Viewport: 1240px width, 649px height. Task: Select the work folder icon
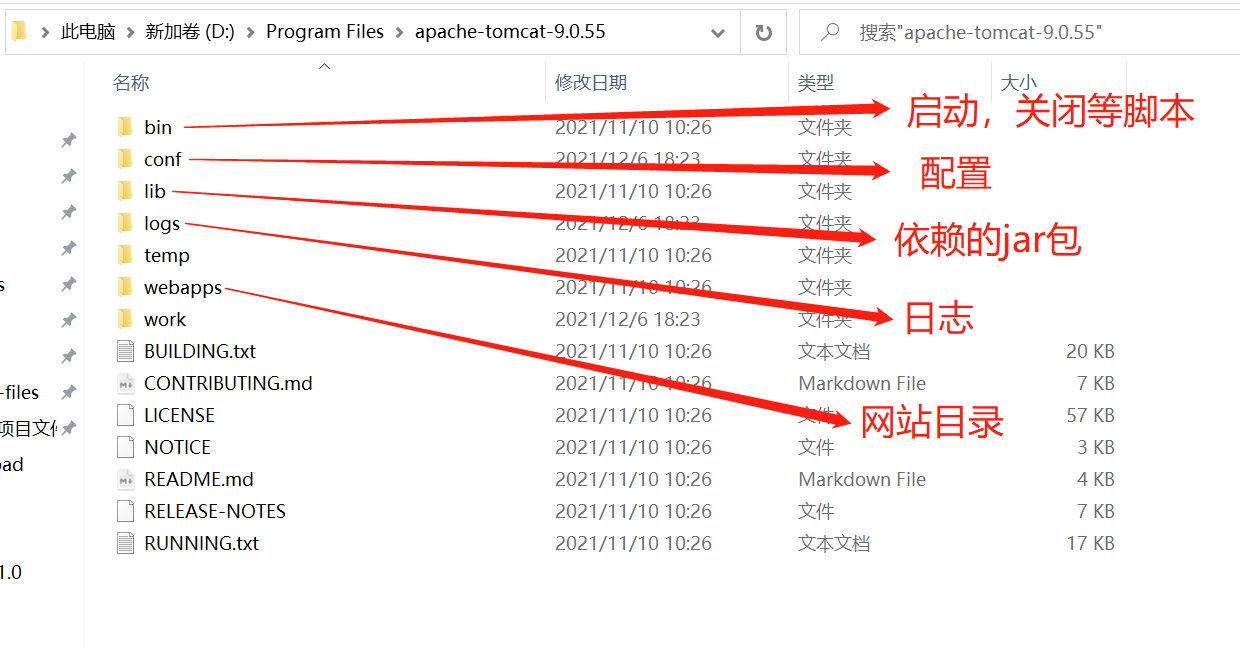[125, 319]
